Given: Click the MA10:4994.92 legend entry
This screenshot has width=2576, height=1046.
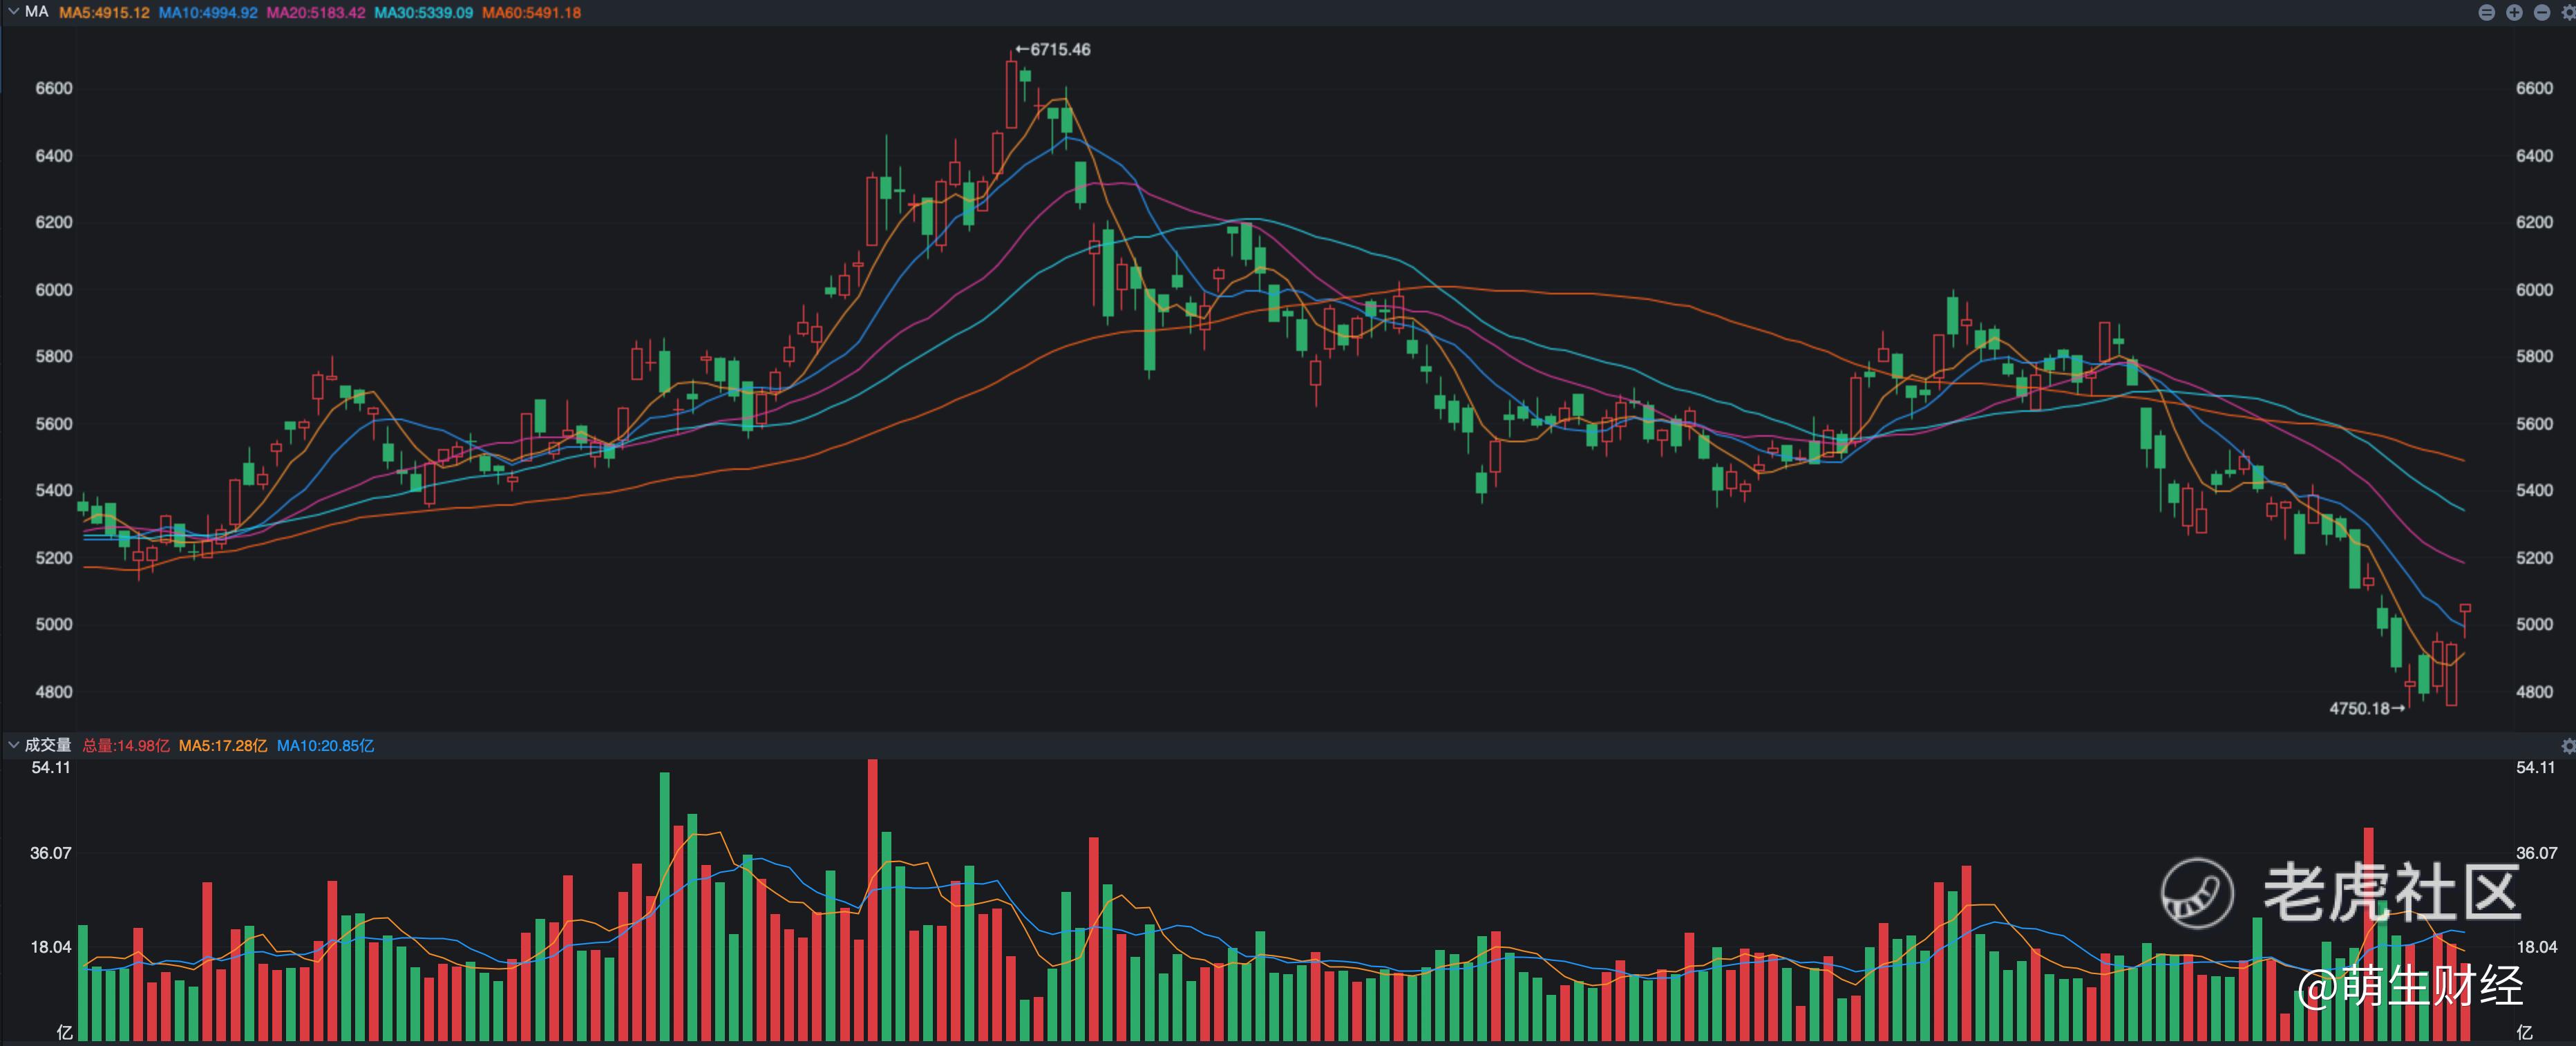Looking at the screenshot, I should coord(208,13).
